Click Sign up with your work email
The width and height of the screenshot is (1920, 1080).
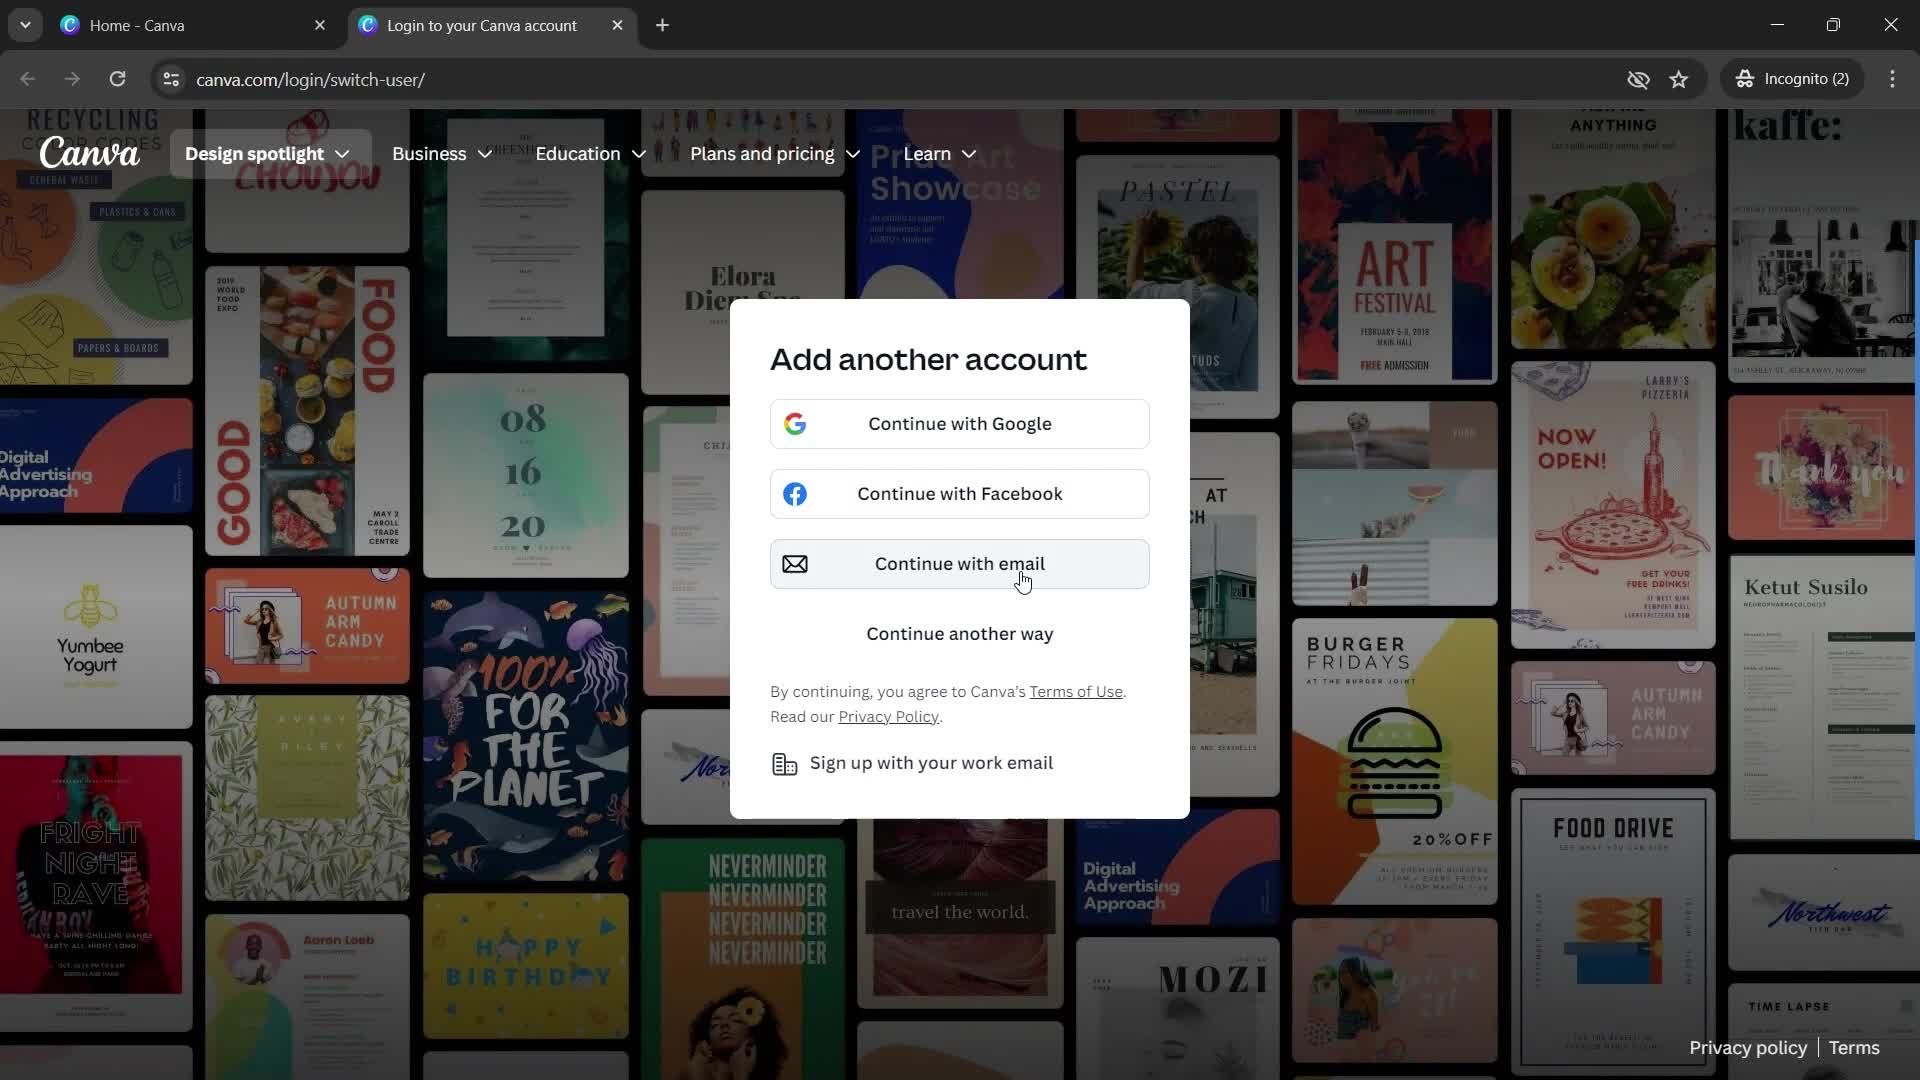point(931,762)
